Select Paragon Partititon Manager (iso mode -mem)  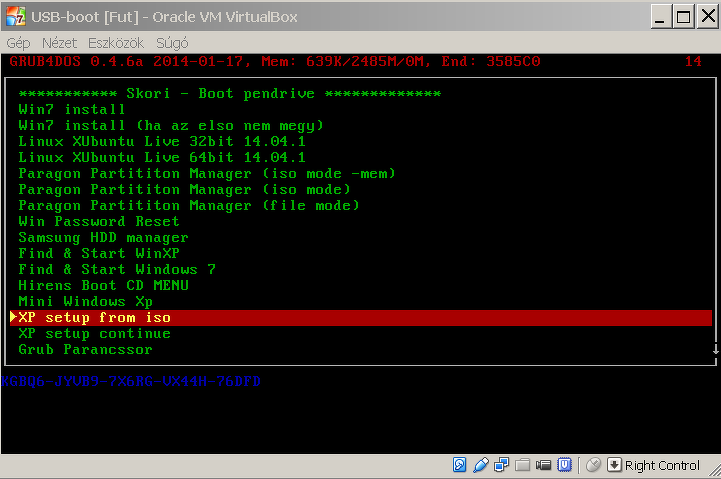207,173
